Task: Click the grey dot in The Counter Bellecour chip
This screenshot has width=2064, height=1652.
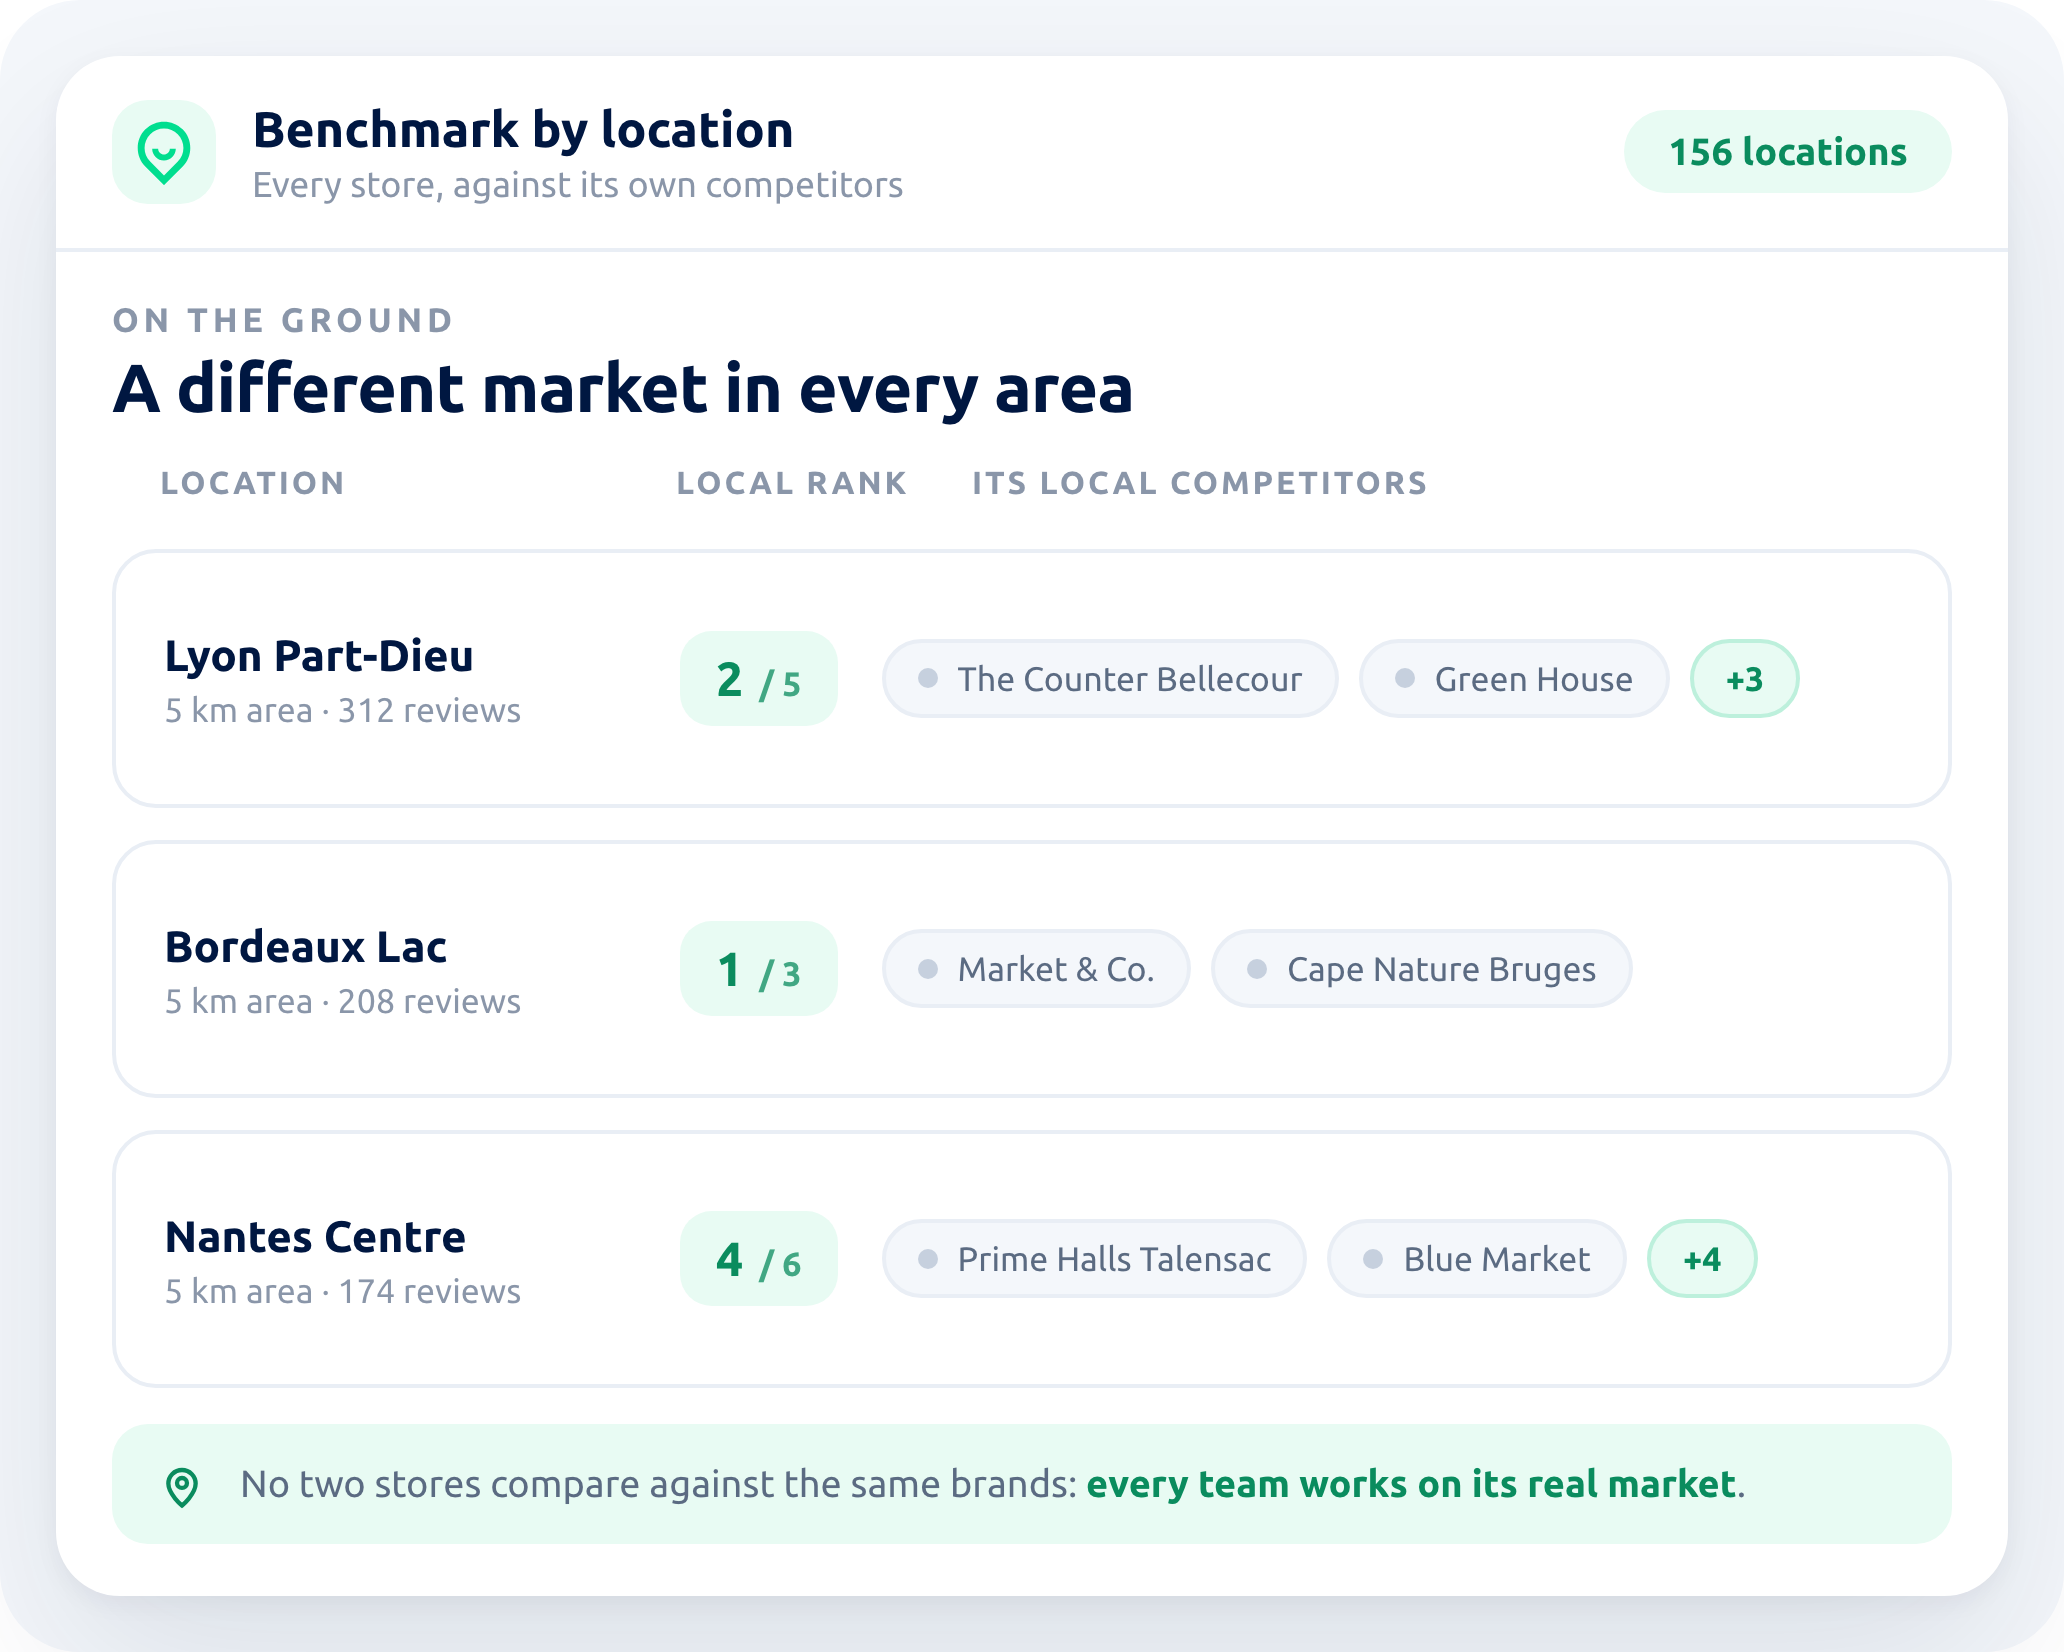Action: tap(928, 678)
